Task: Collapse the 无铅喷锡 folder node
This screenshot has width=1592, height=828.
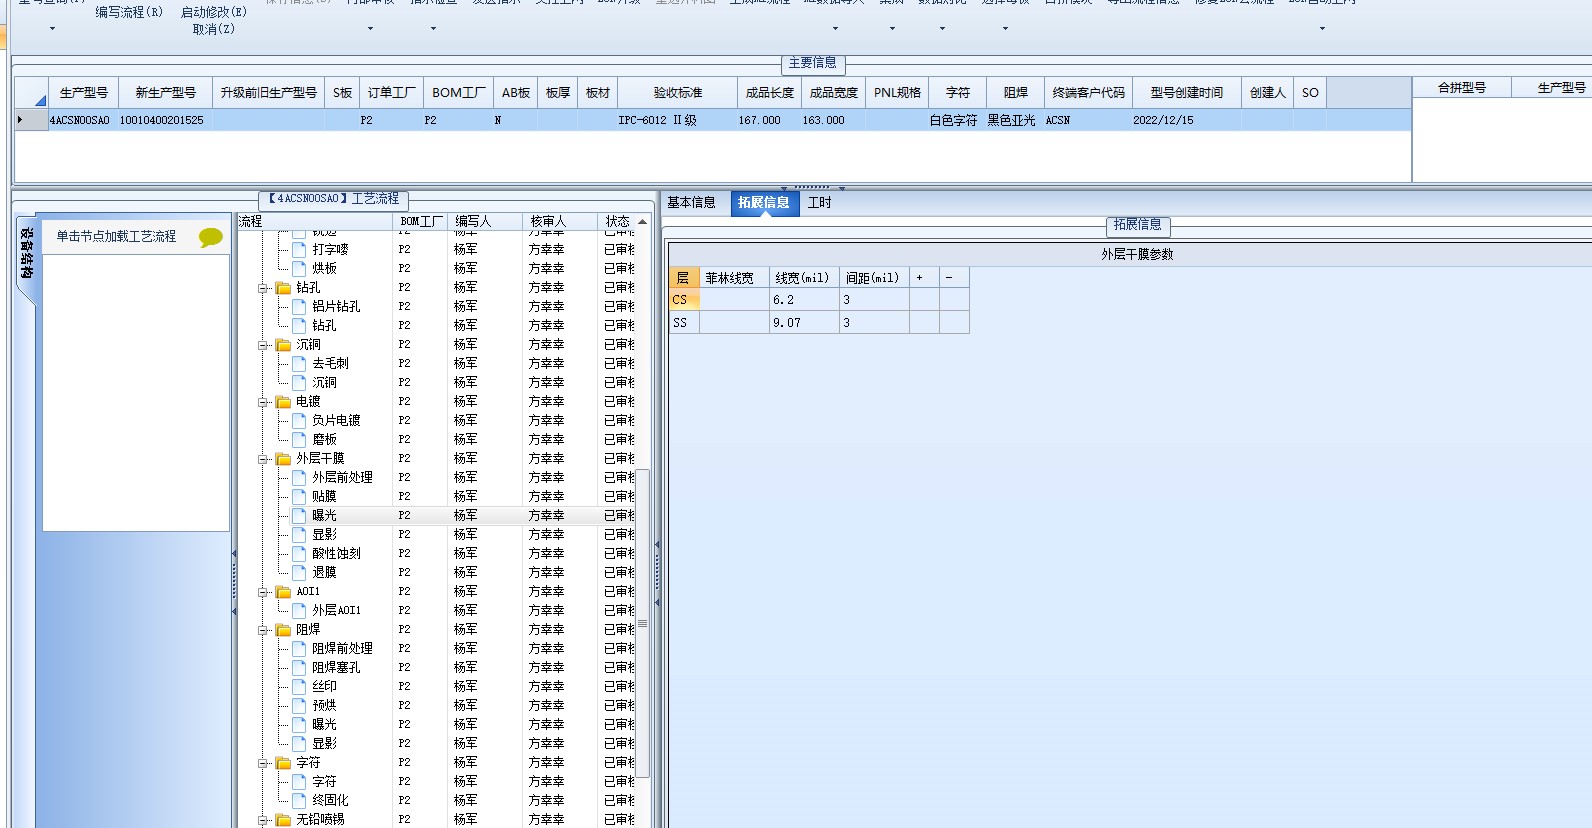Action: 263,820
